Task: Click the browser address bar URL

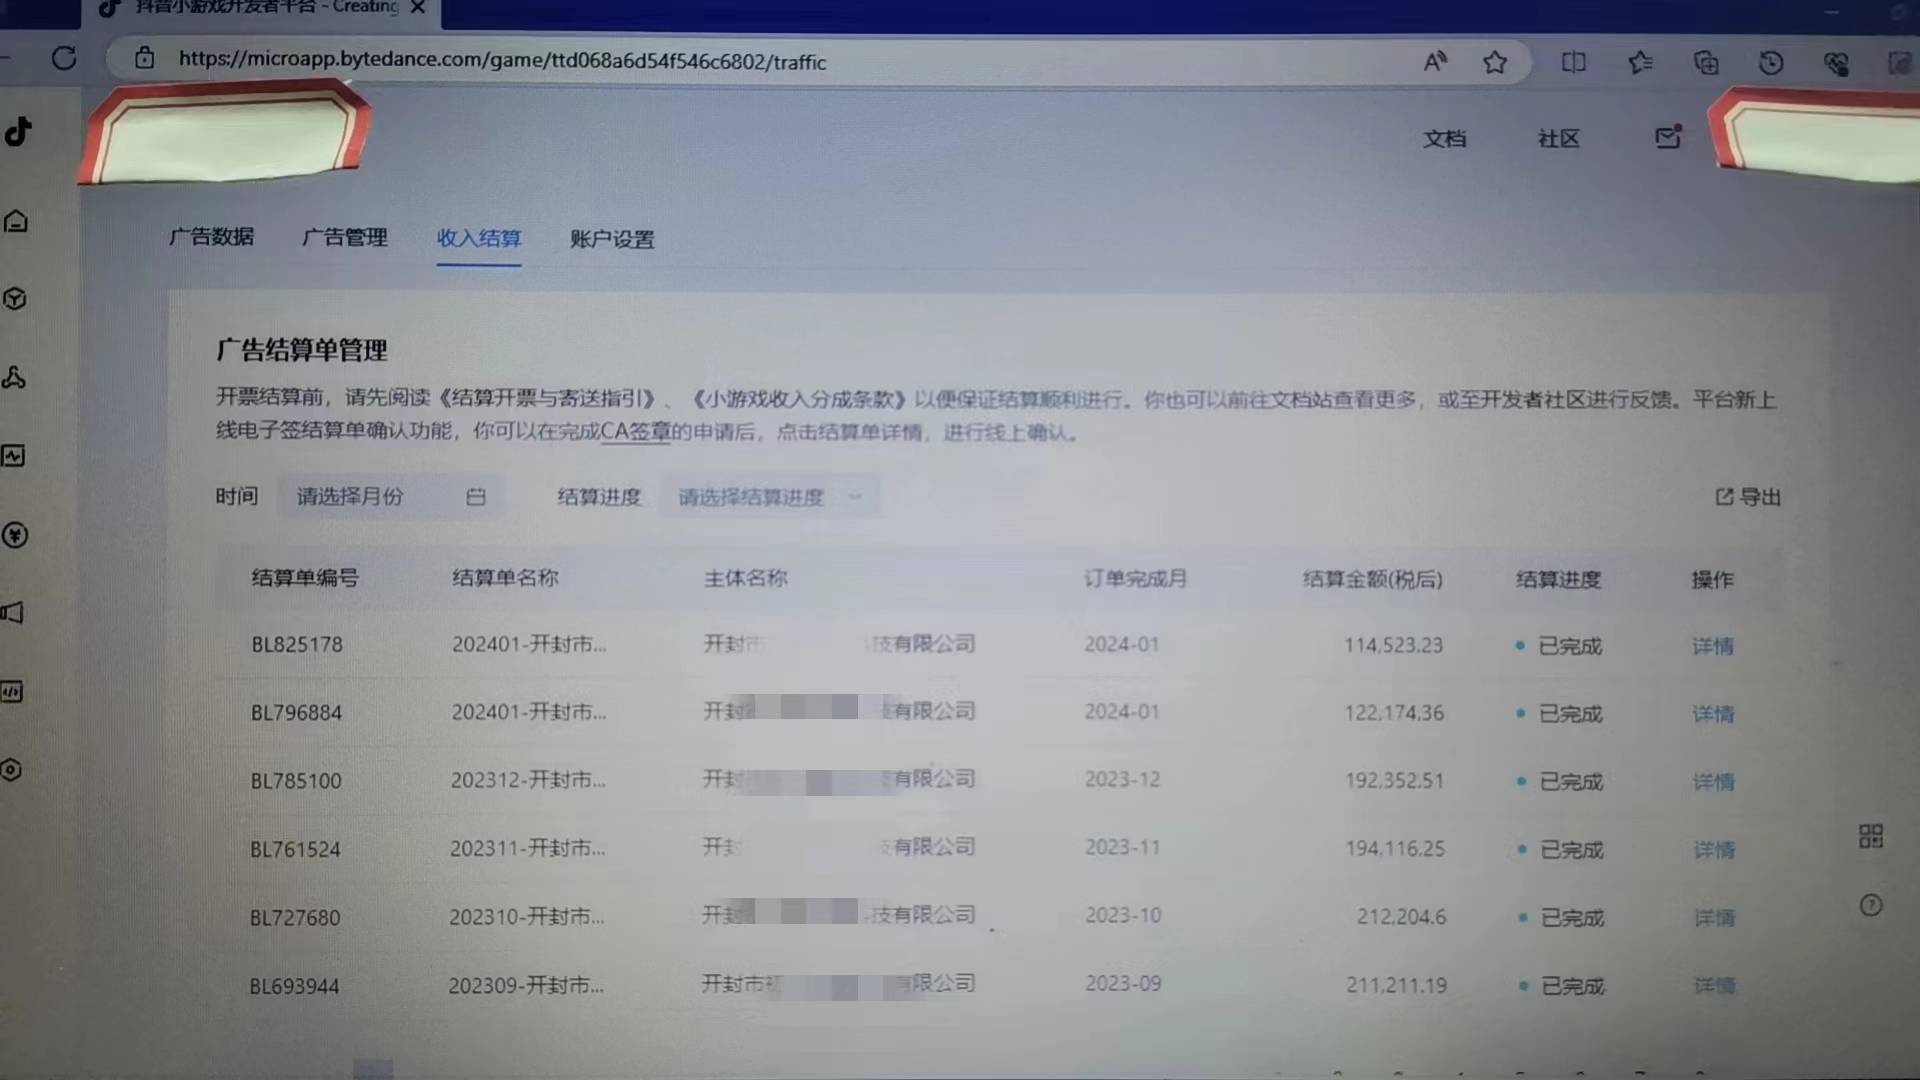Action: [502, 61]
